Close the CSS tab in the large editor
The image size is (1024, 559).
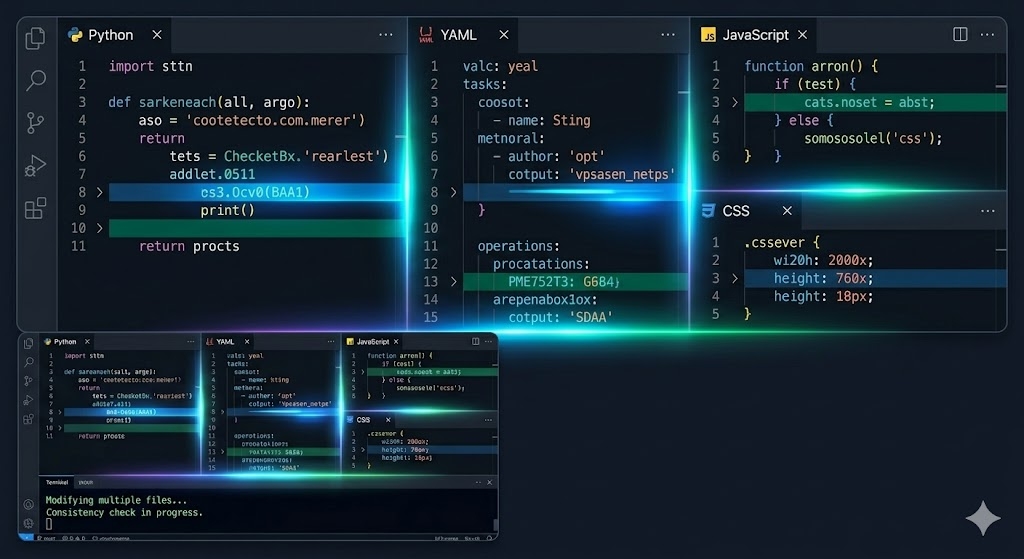787,210
